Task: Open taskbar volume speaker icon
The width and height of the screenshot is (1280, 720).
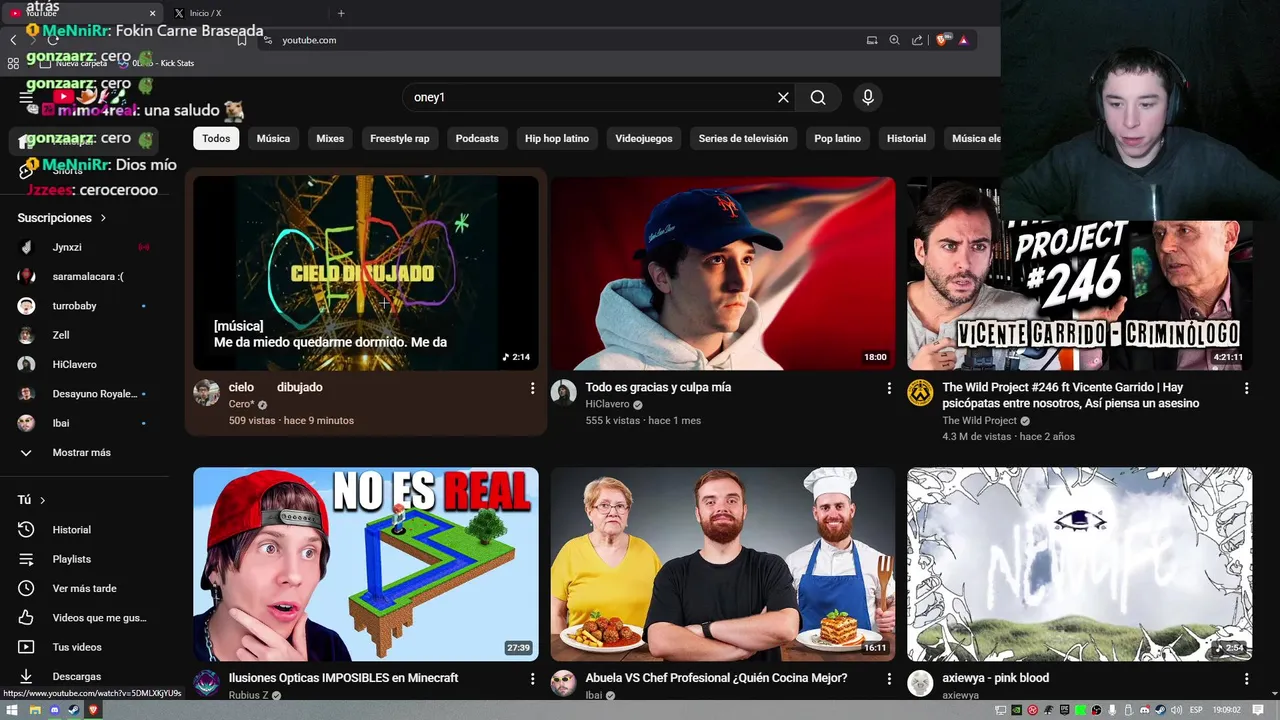Action: click(1177, 710)
